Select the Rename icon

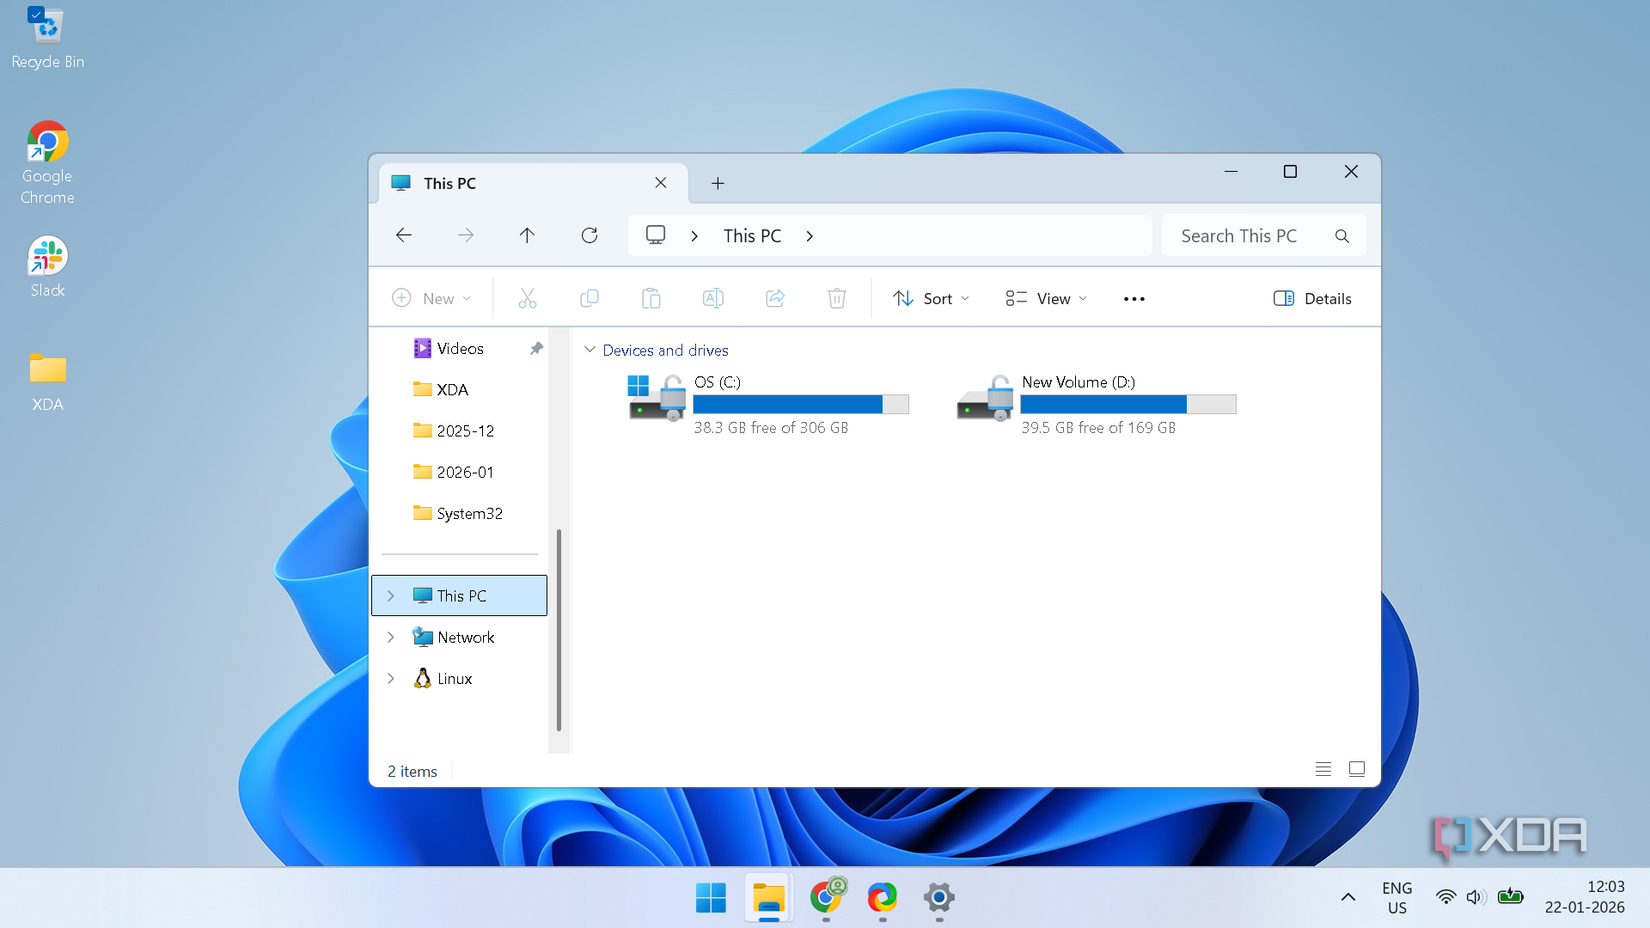tap(713, 297)
